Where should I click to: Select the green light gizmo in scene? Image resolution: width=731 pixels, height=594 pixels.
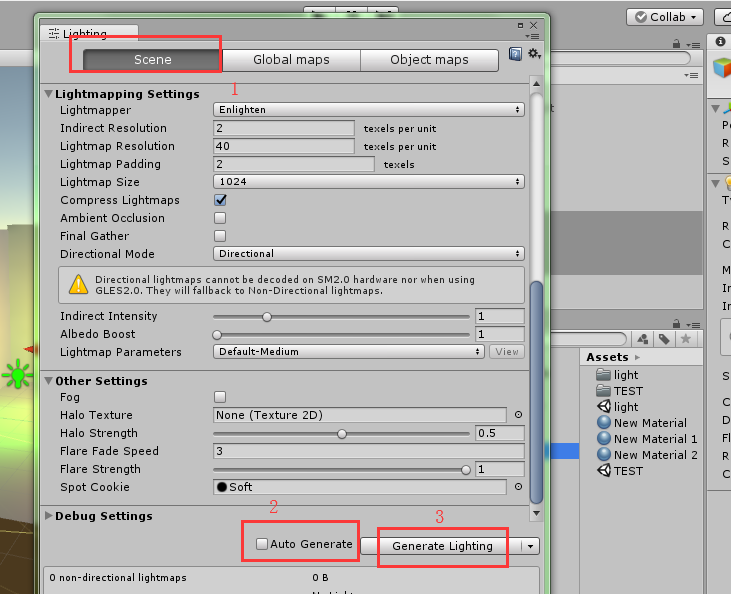(x=18, y=374)
